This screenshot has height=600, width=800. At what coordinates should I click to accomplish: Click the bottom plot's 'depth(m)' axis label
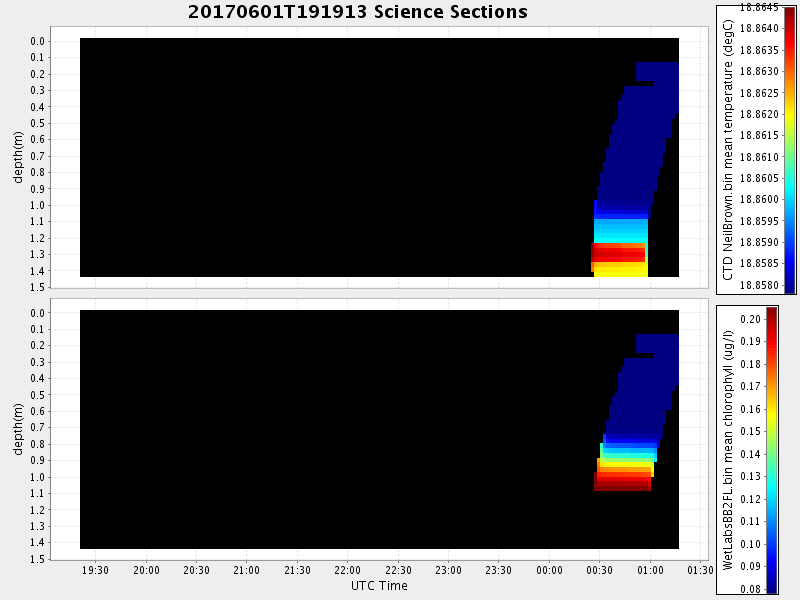click(18, 428)
